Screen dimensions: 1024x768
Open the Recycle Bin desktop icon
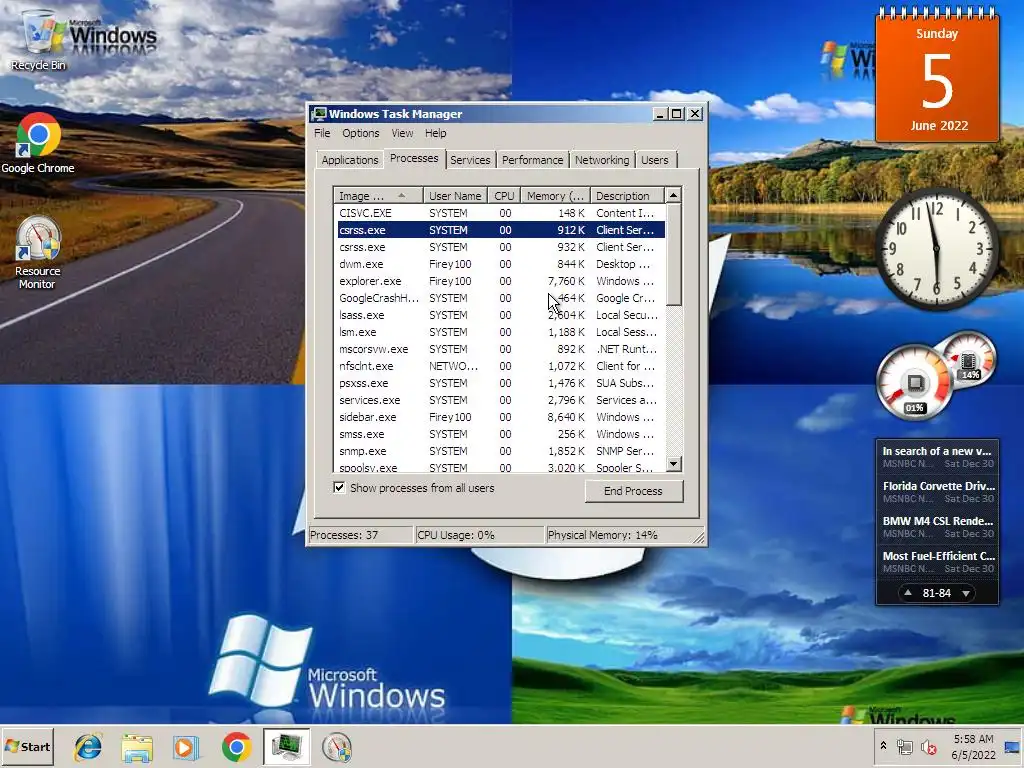tap(39, 39)
